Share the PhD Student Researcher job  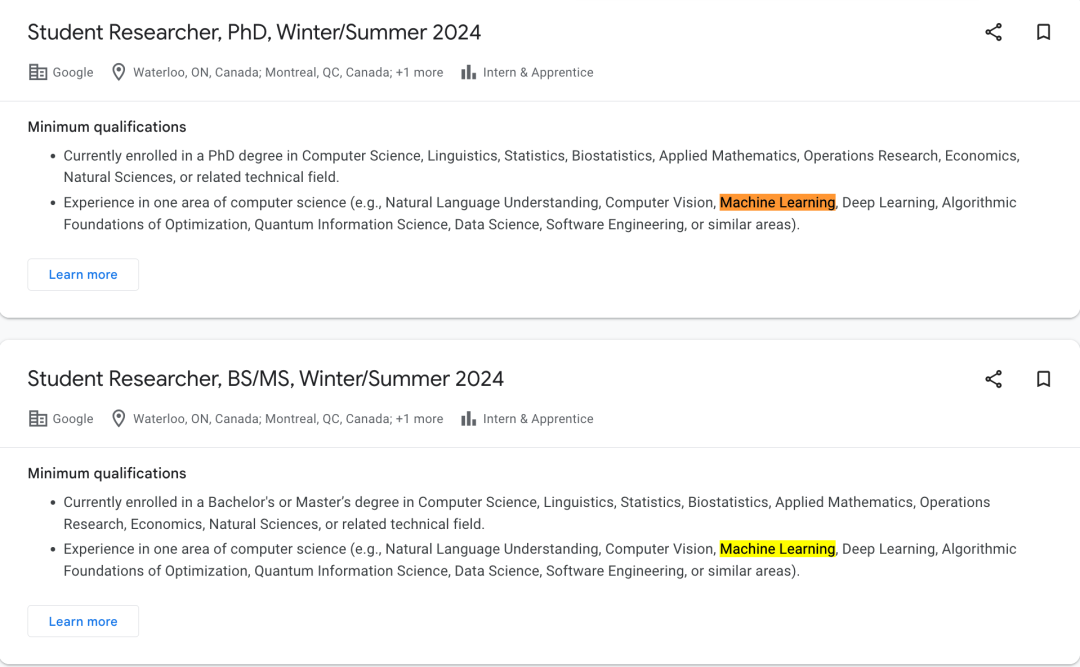point(993,32)
